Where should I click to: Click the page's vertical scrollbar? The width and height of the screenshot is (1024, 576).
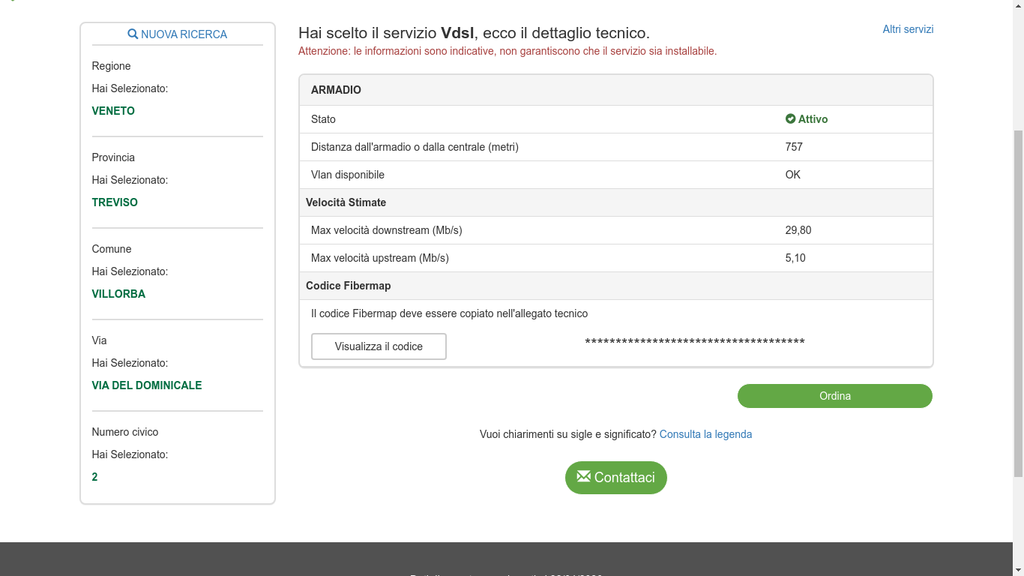pyautogui.click(x=1018, y=300)
